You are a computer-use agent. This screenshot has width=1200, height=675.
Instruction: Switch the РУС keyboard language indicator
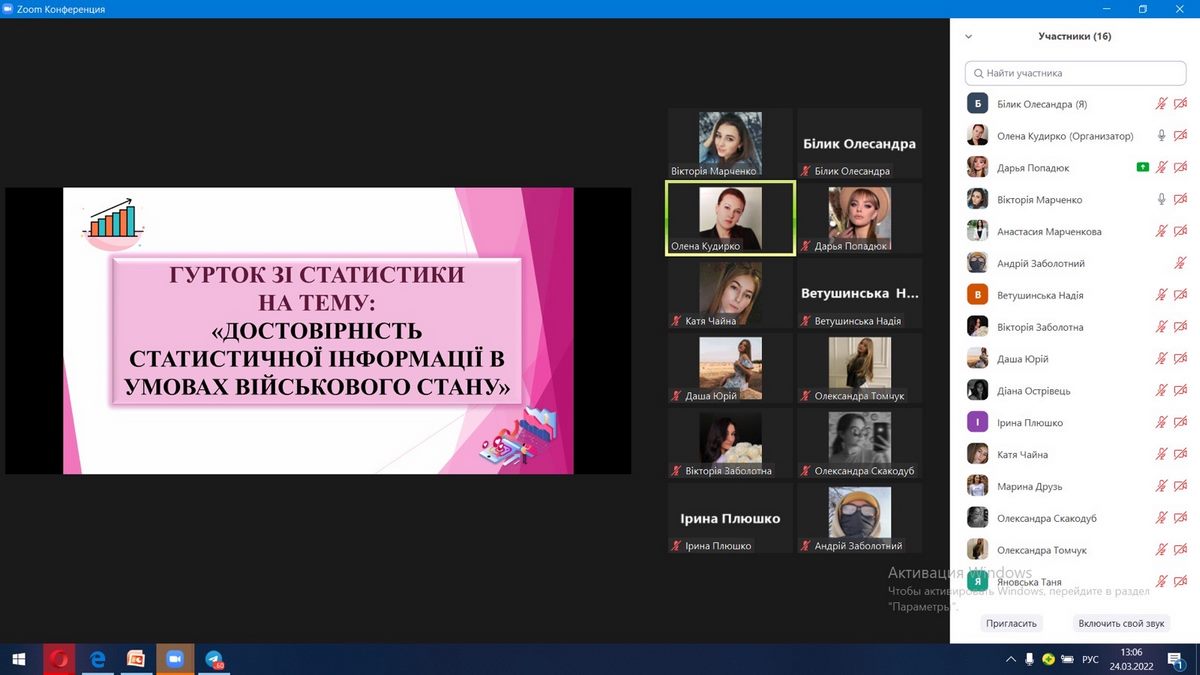pos(1090,660)
